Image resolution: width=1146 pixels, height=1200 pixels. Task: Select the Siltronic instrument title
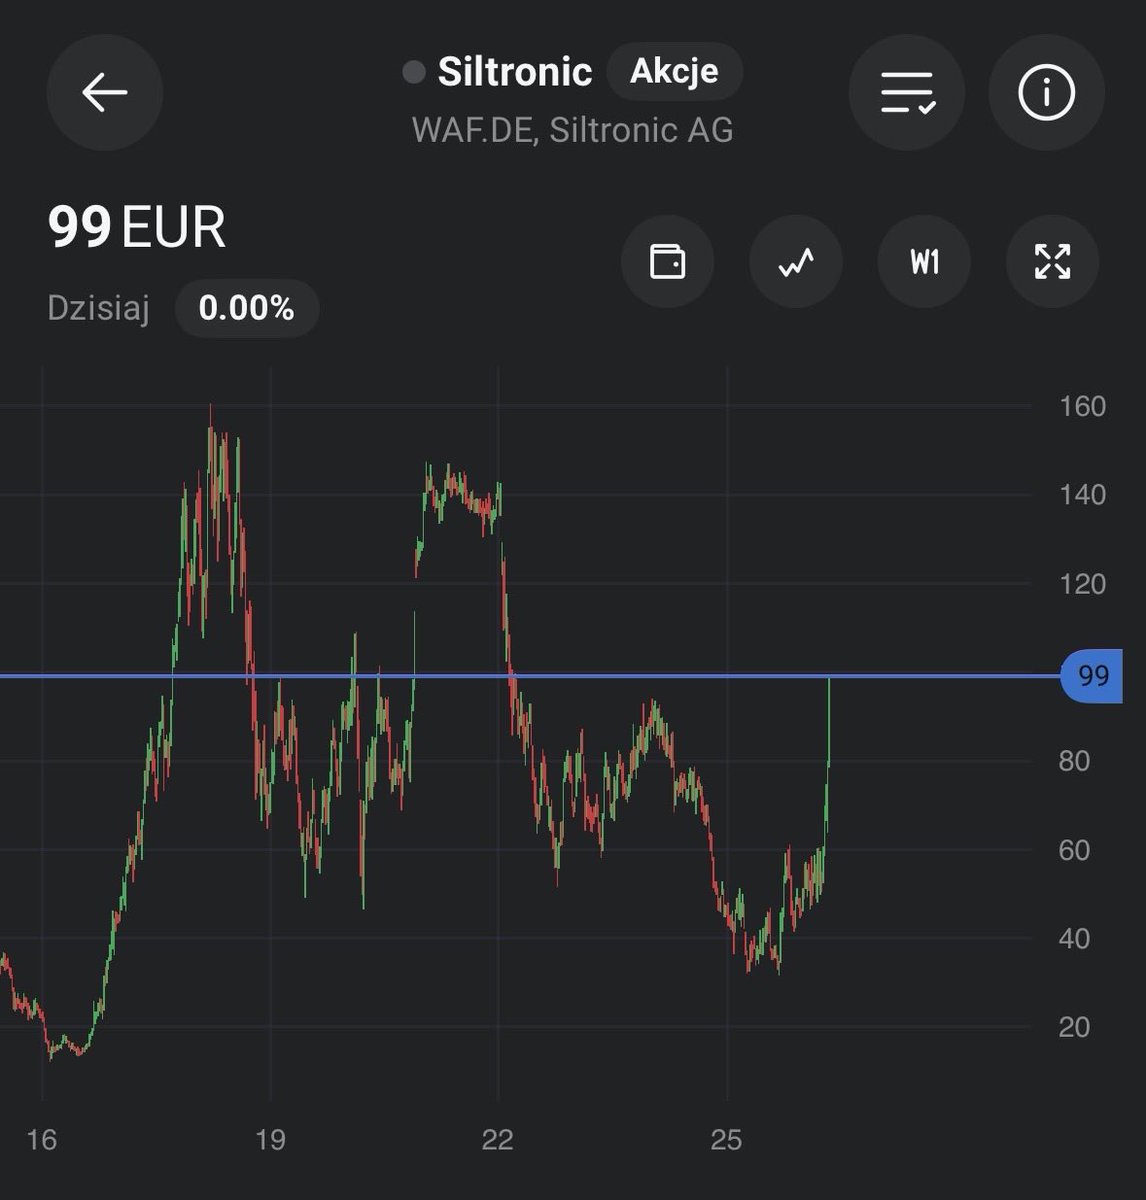pos(515,72)
